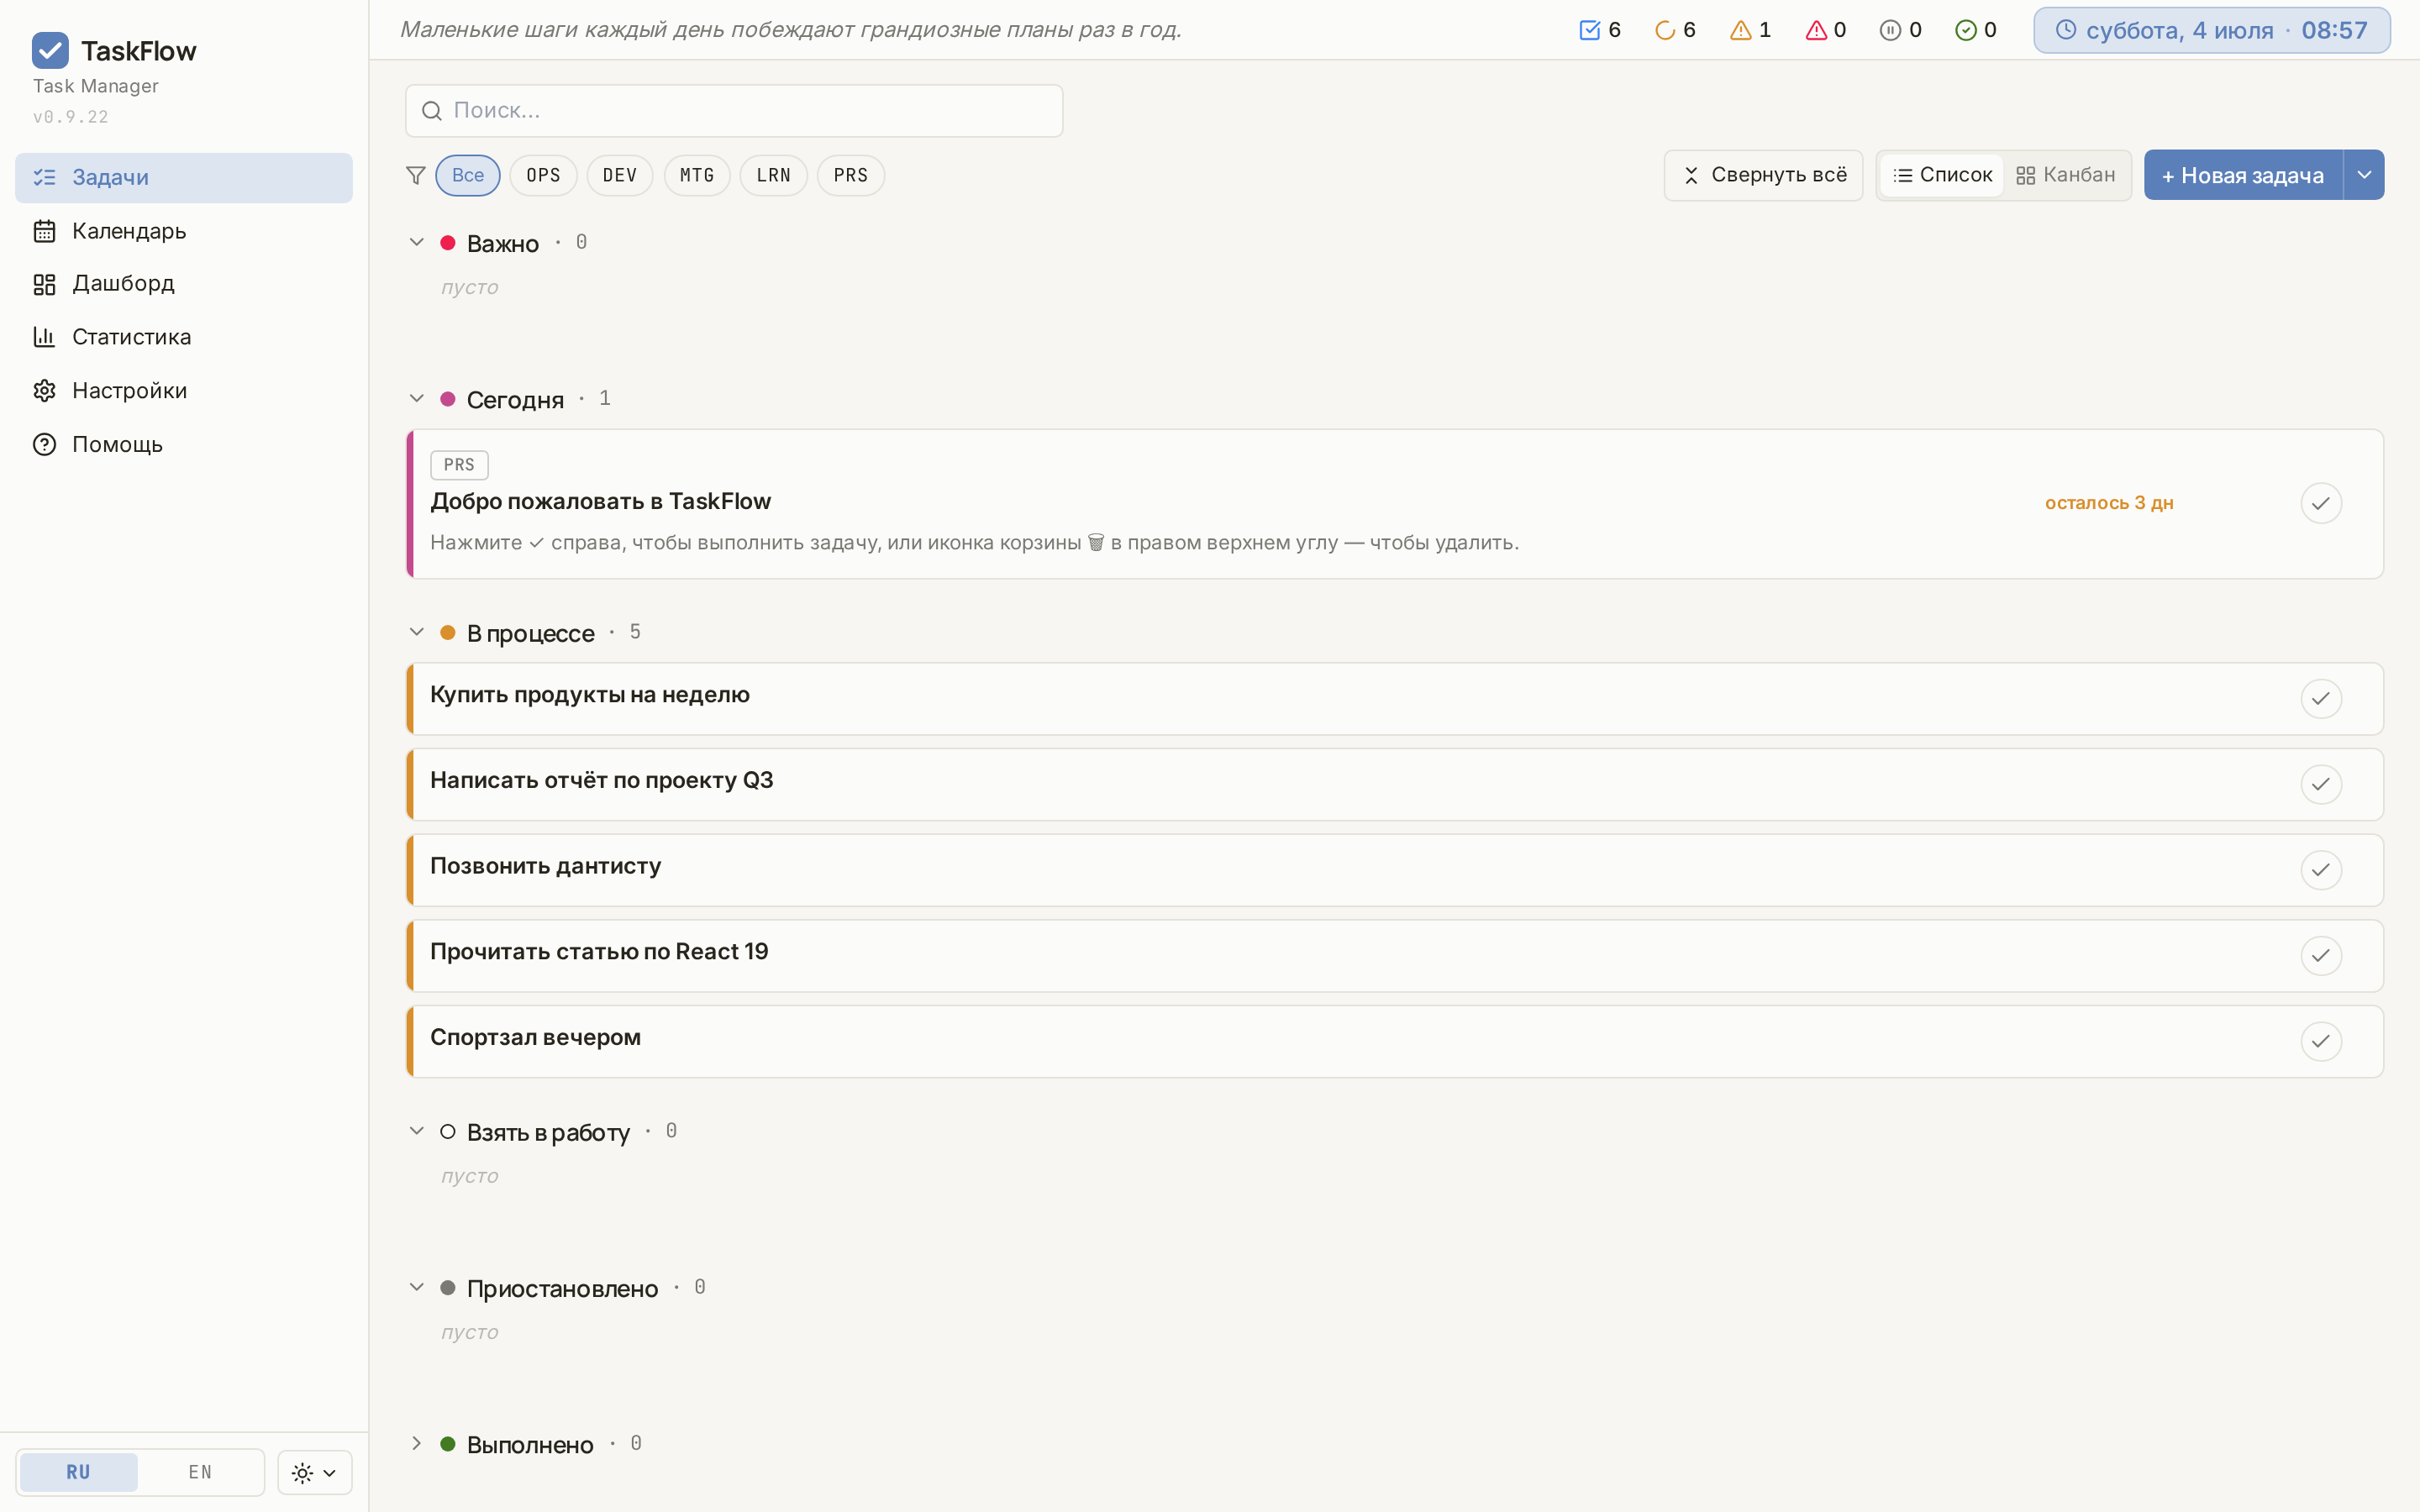Screen dimensions: 2420x1512
Task: Switch to Канбан view
Action: (x=2066, y=176)
